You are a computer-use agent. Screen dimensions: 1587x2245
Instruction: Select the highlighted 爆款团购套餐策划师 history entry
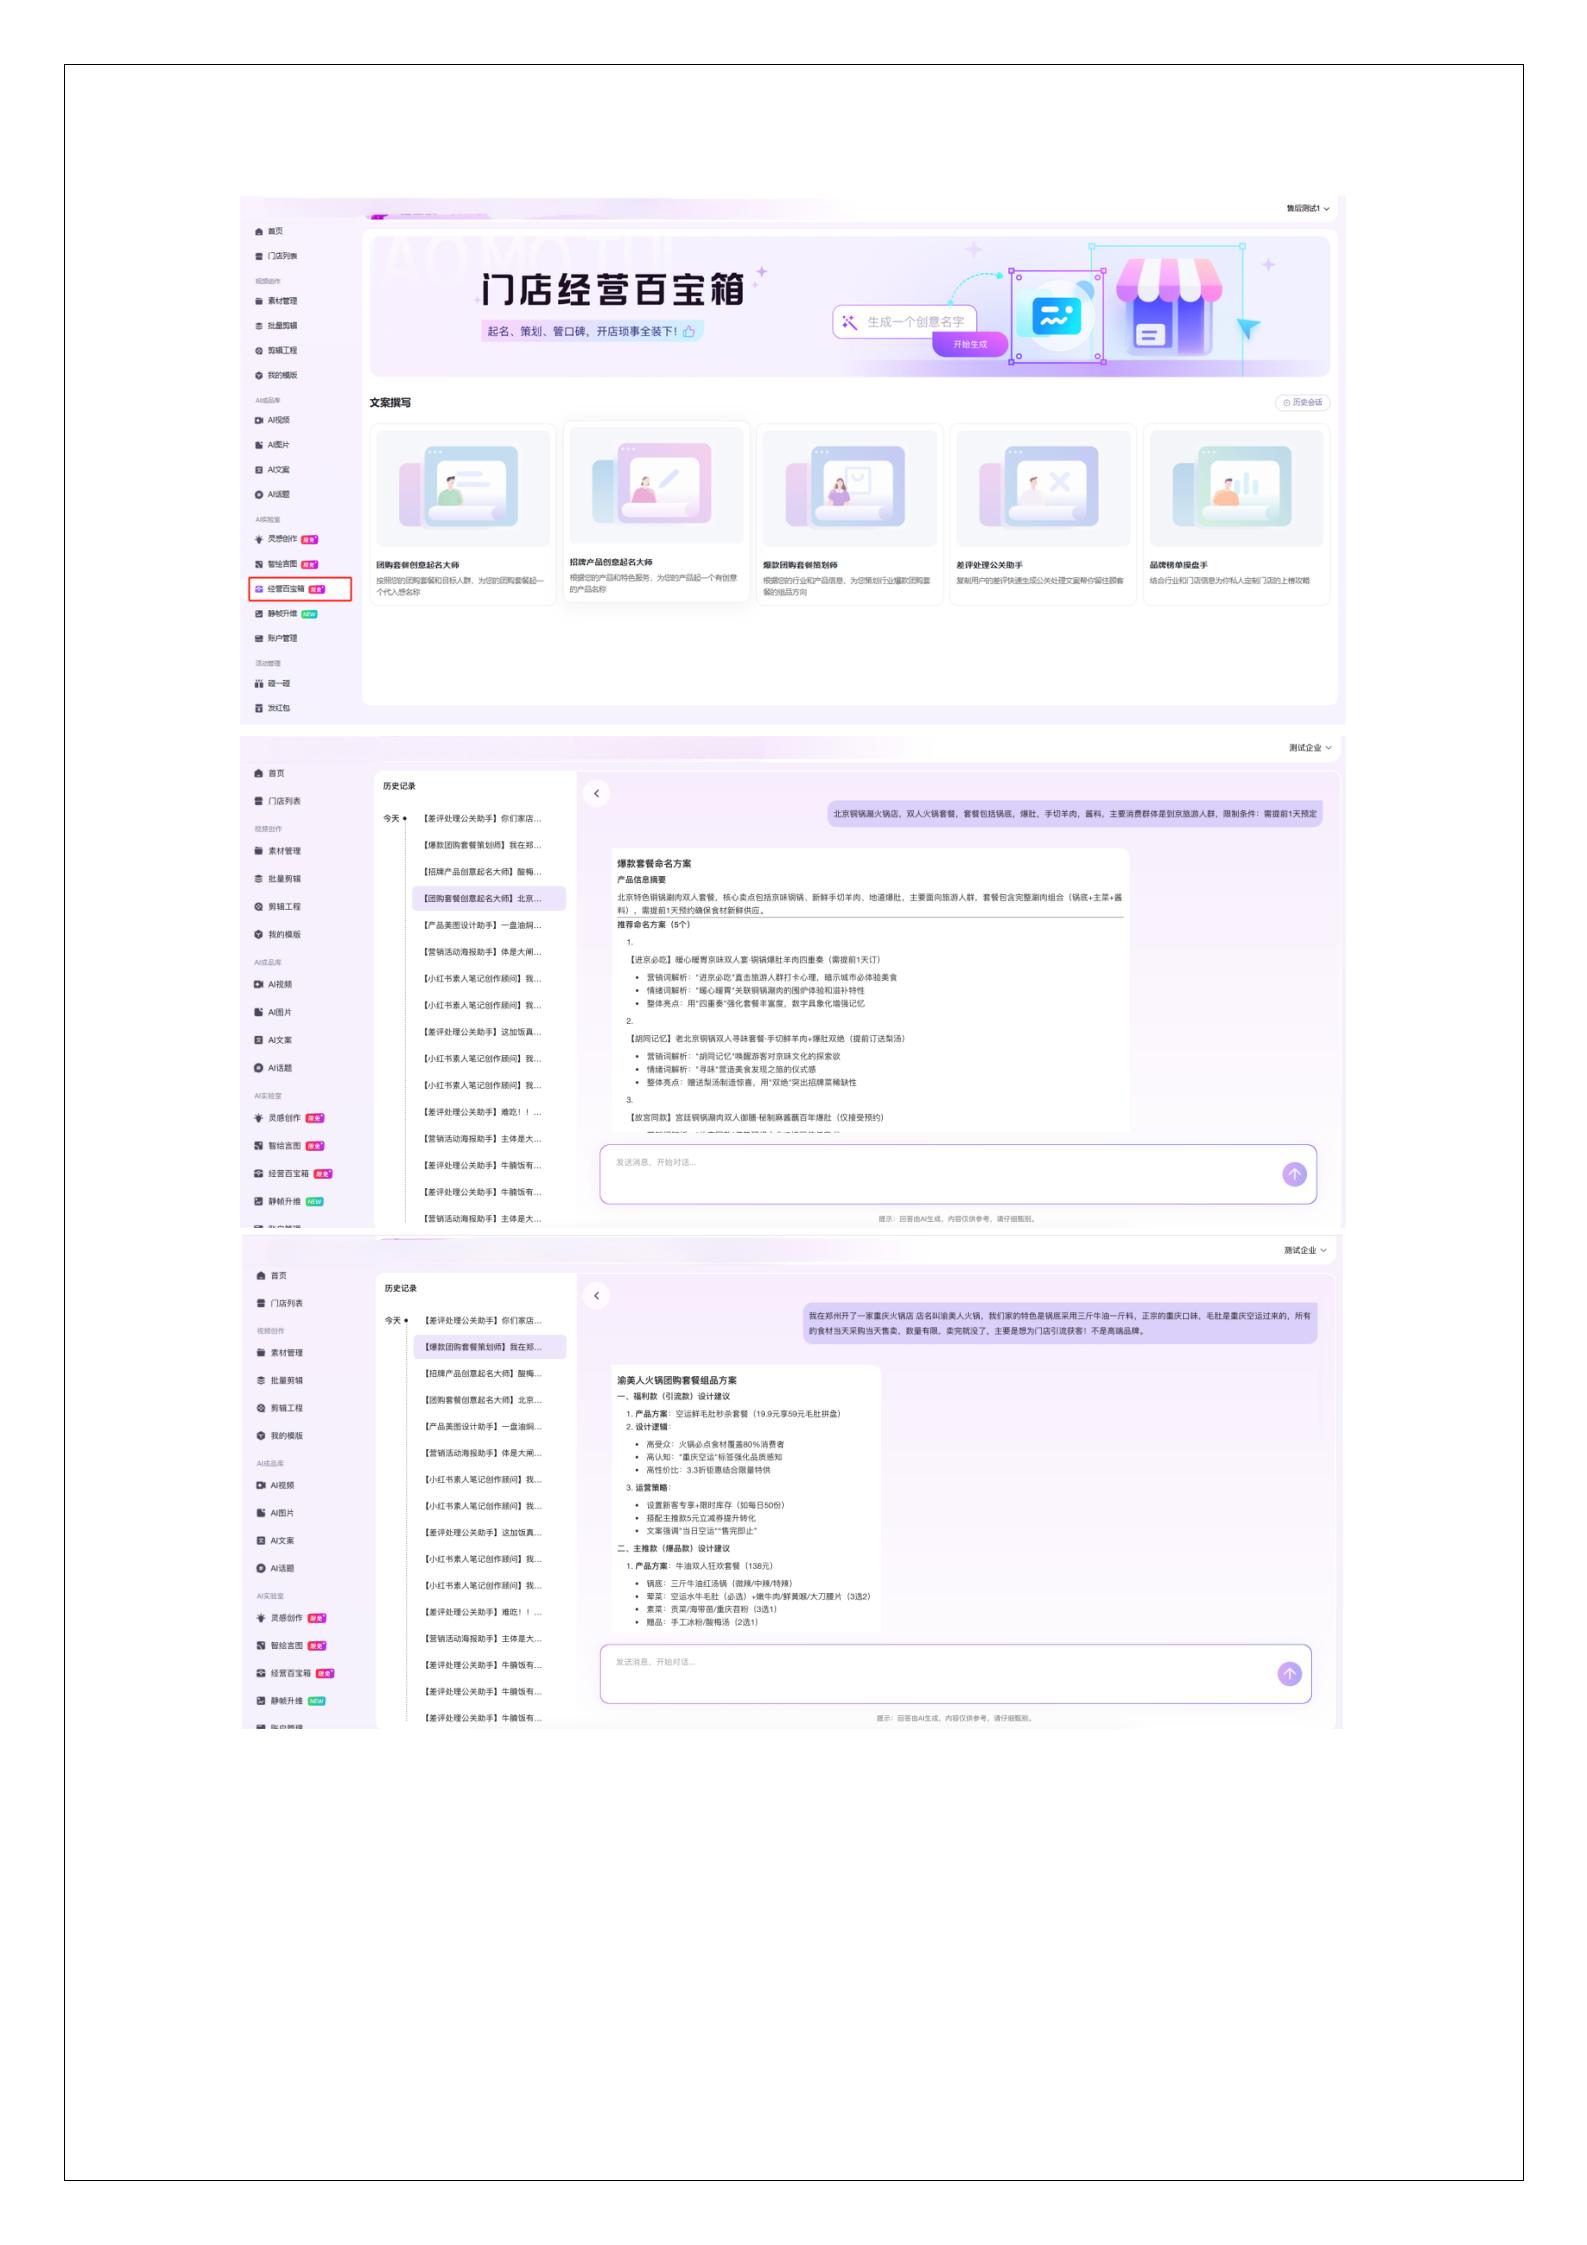coord(489,1347)
